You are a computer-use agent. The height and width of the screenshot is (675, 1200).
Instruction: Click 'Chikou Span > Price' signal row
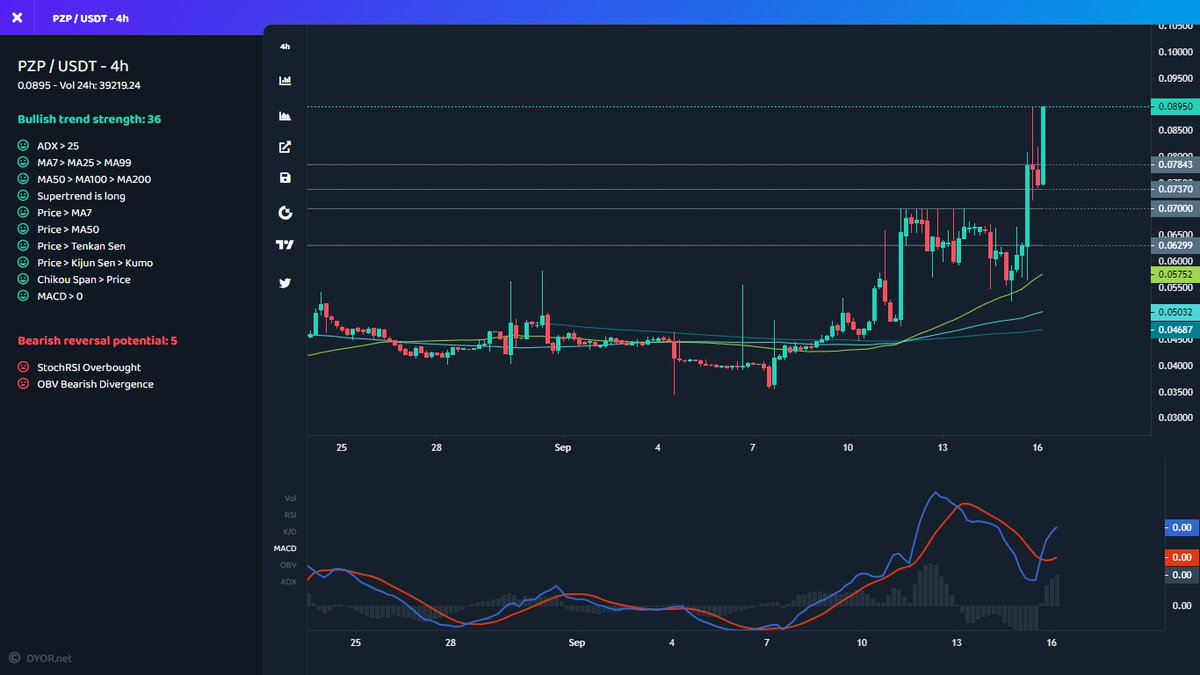click(74, 280)
